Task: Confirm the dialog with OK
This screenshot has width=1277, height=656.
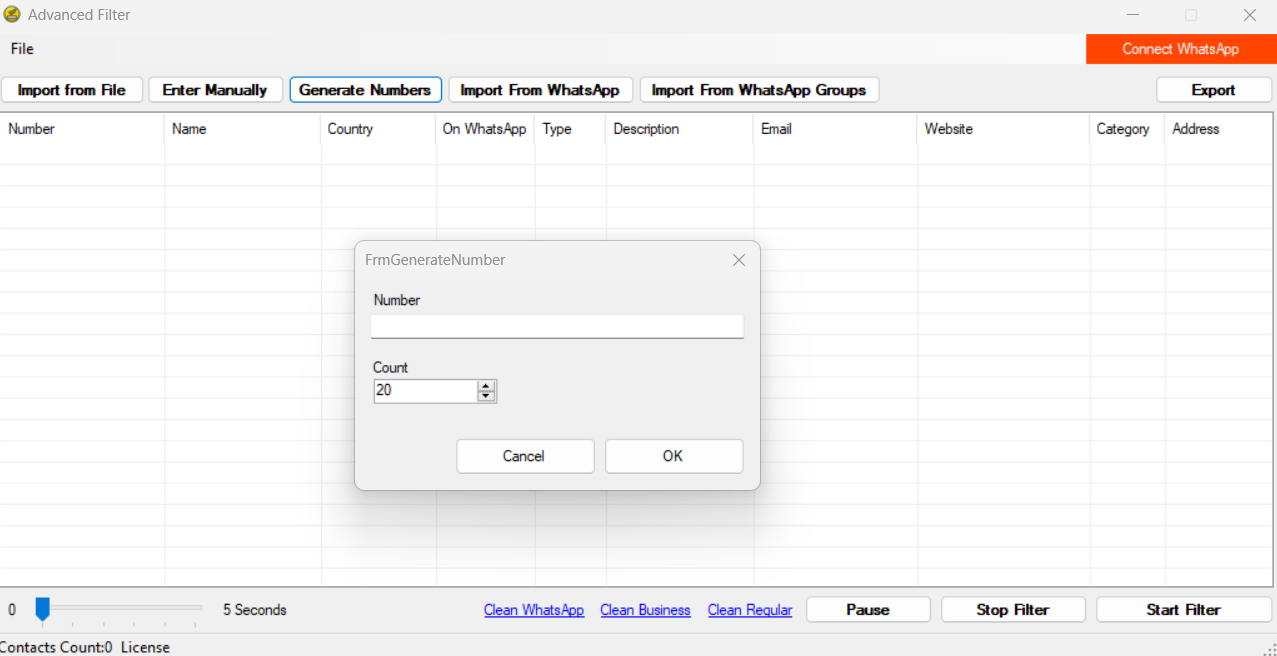Action: coord(673,456)
